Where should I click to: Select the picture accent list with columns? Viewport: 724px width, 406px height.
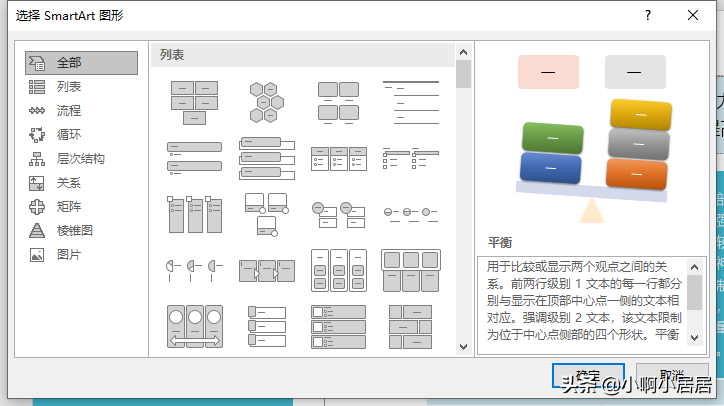(x=194, y=214)
